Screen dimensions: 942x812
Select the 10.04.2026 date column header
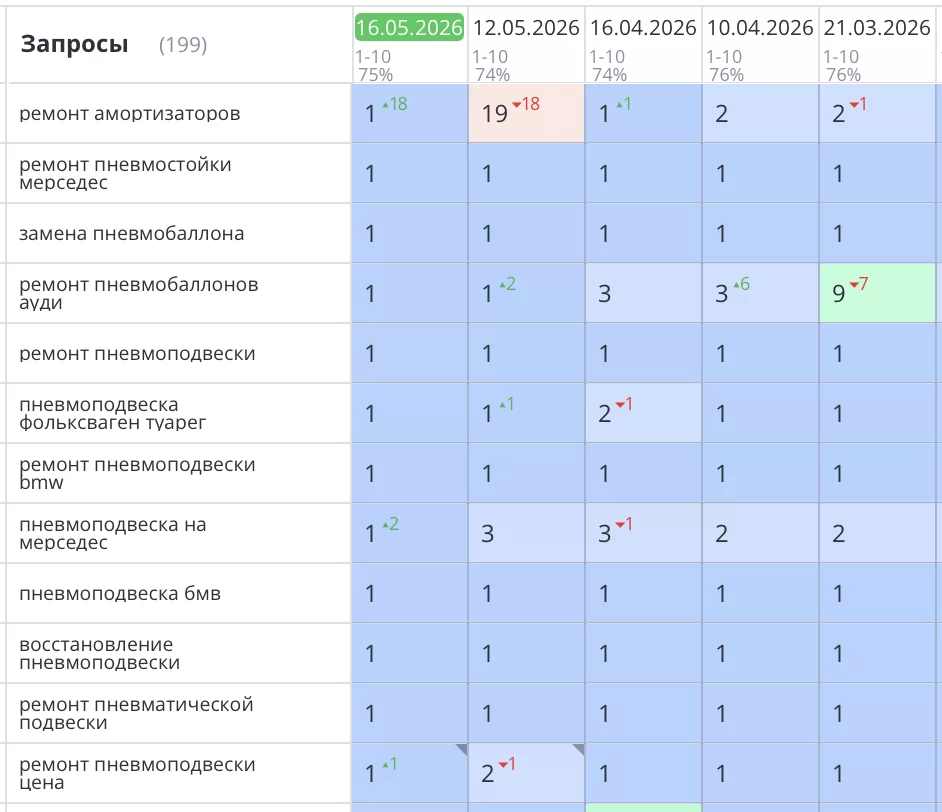click(760, 28)
